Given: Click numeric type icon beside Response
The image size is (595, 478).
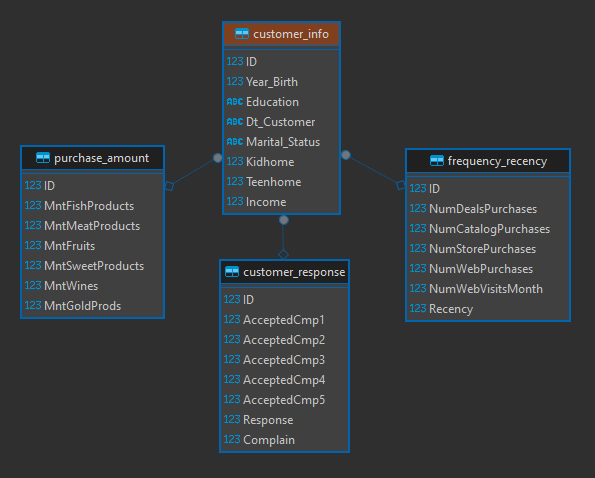Looking at the screenshot, I should [x=232, y=419].
